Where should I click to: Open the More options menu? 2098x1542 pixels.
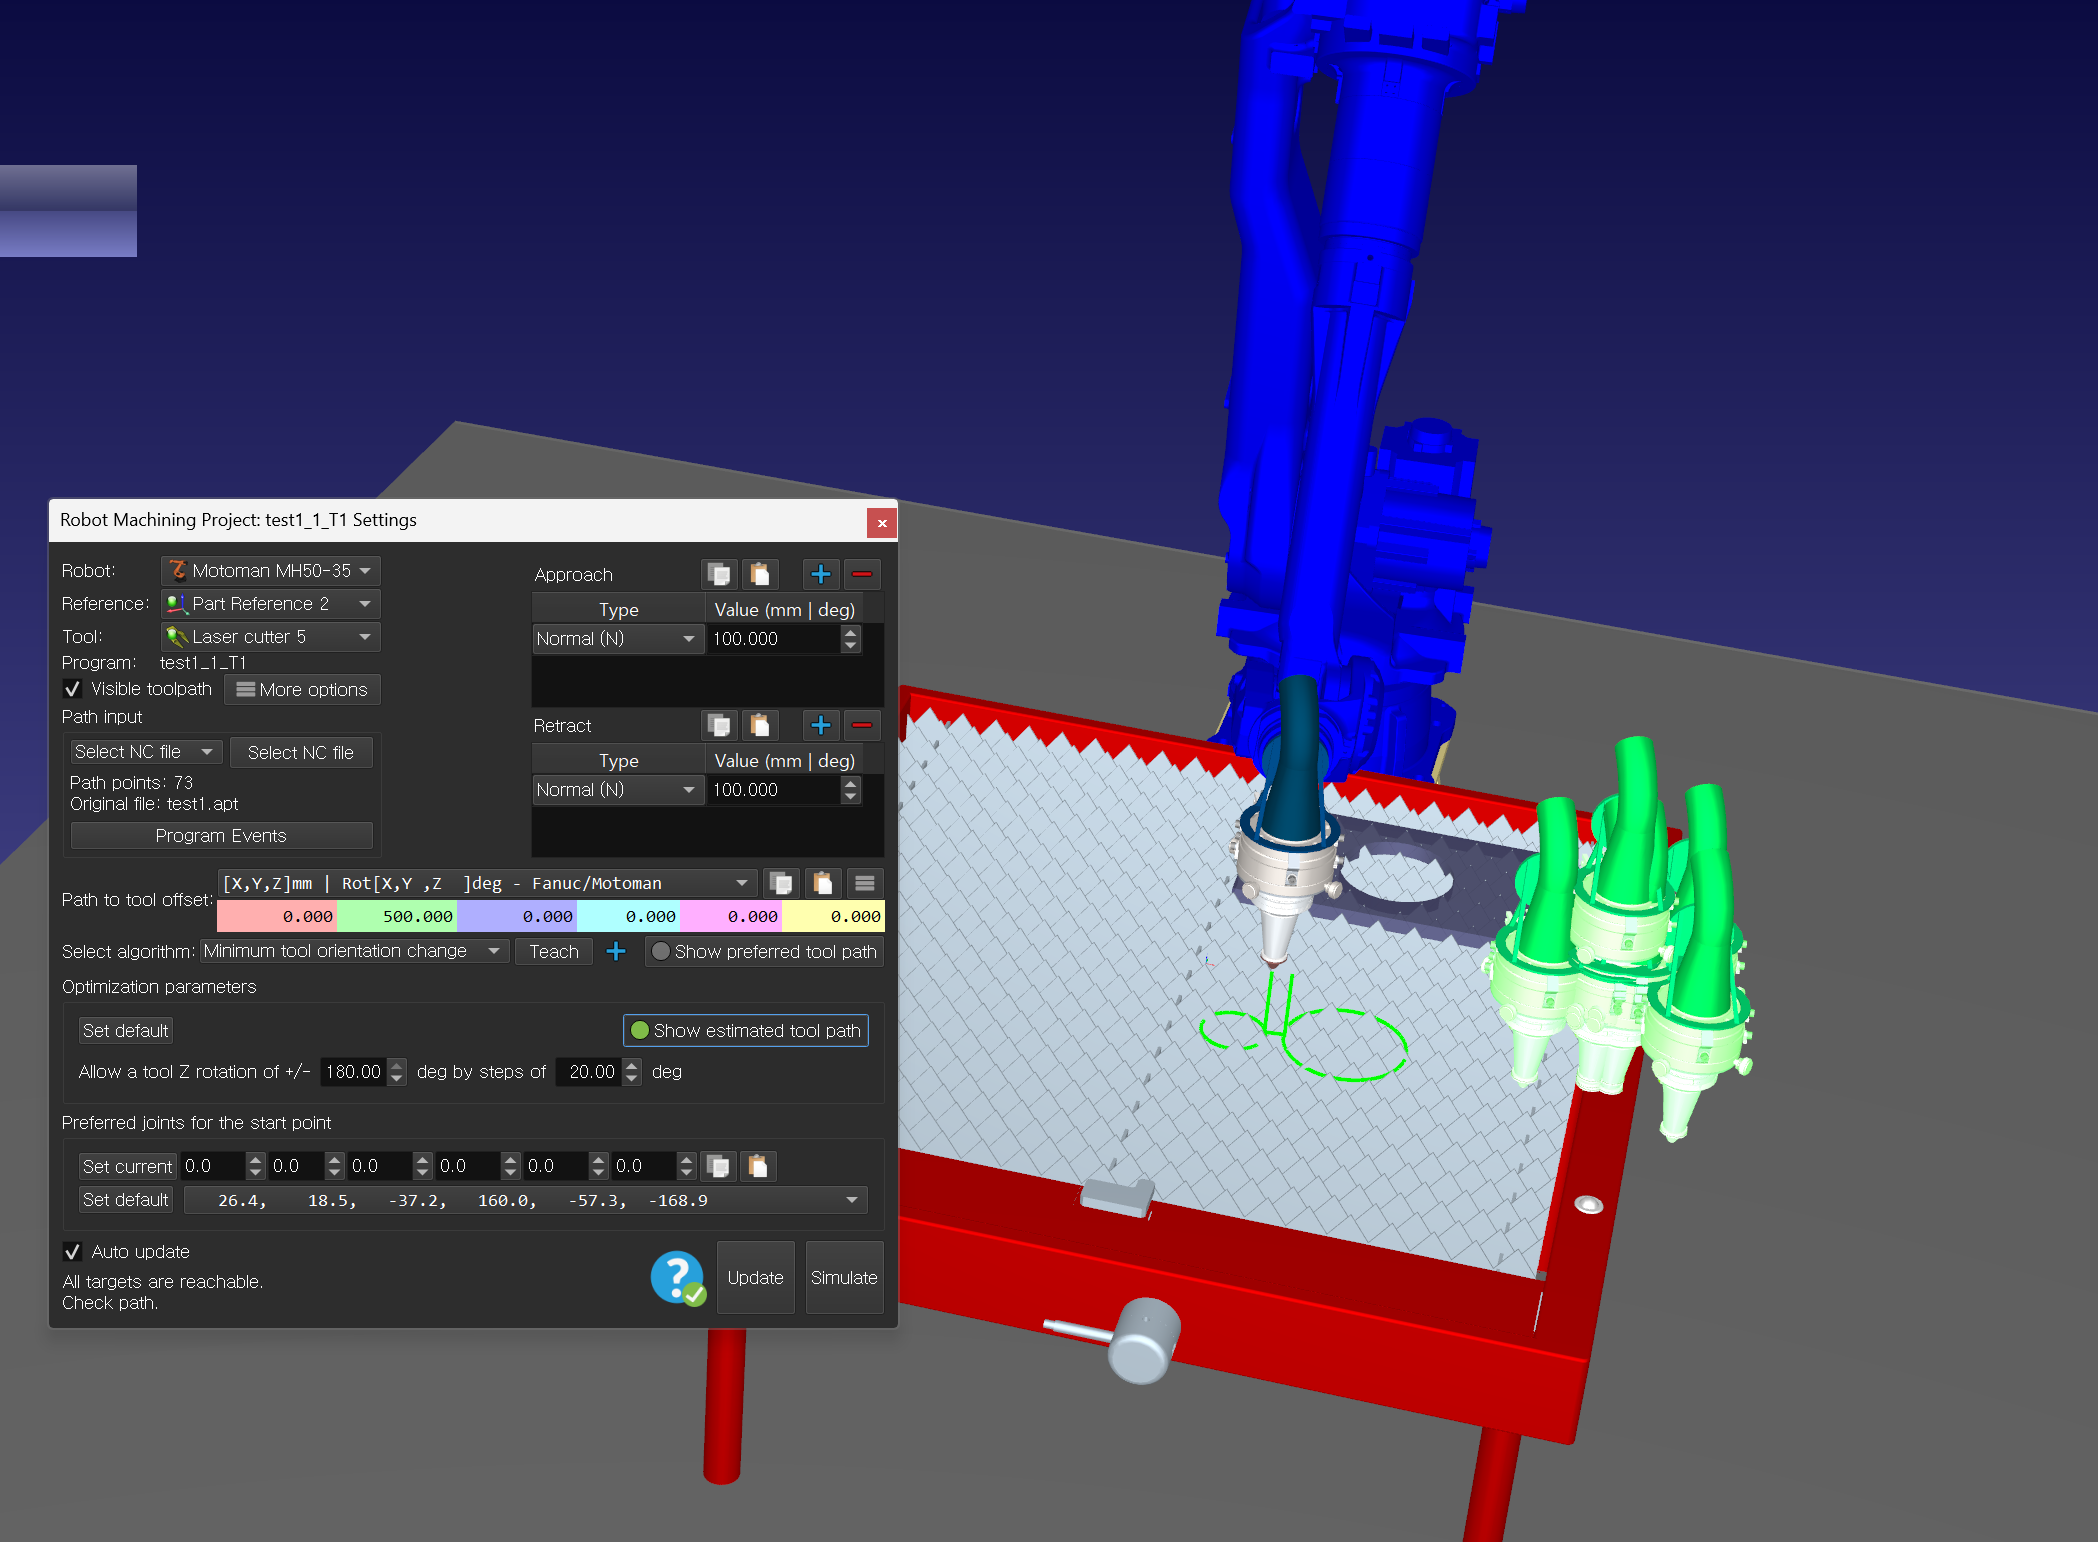[302, 690]
